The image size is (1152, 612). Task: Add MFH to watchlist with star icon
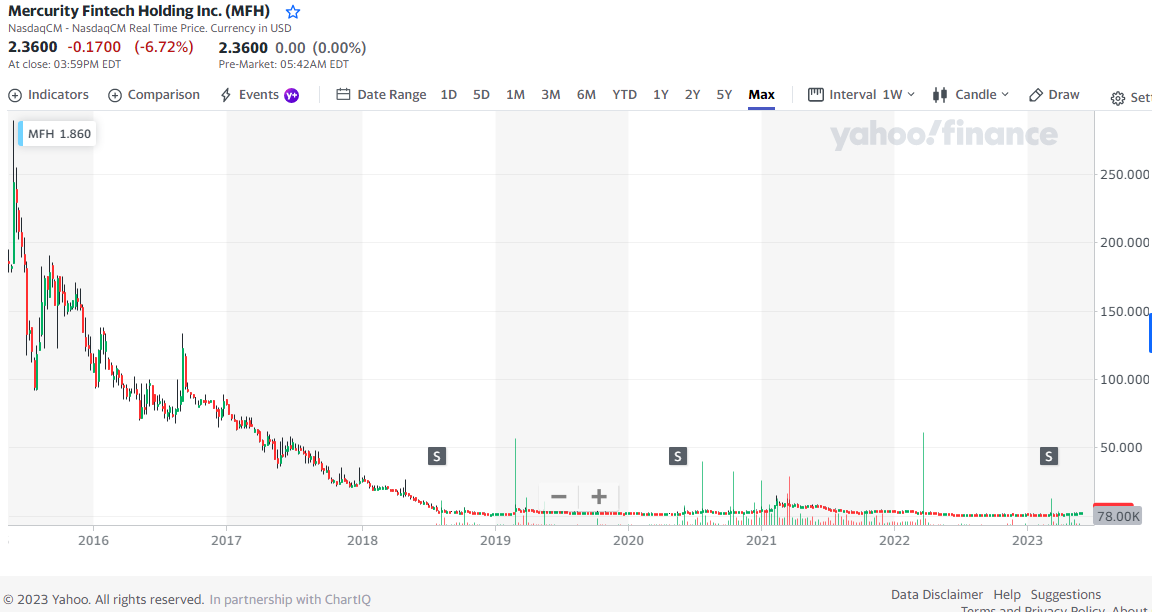(x=293, y=12)
